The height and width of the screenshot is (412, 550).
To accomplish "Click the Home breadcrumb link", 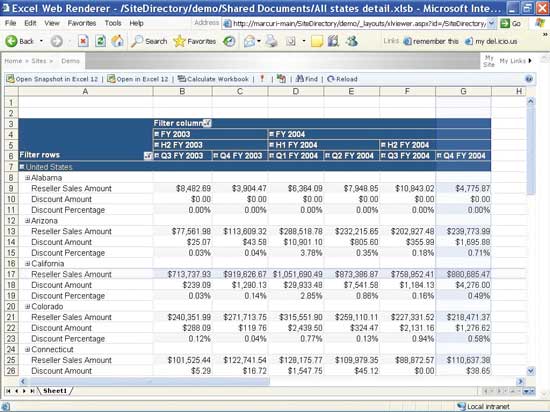I will (13, 61).
